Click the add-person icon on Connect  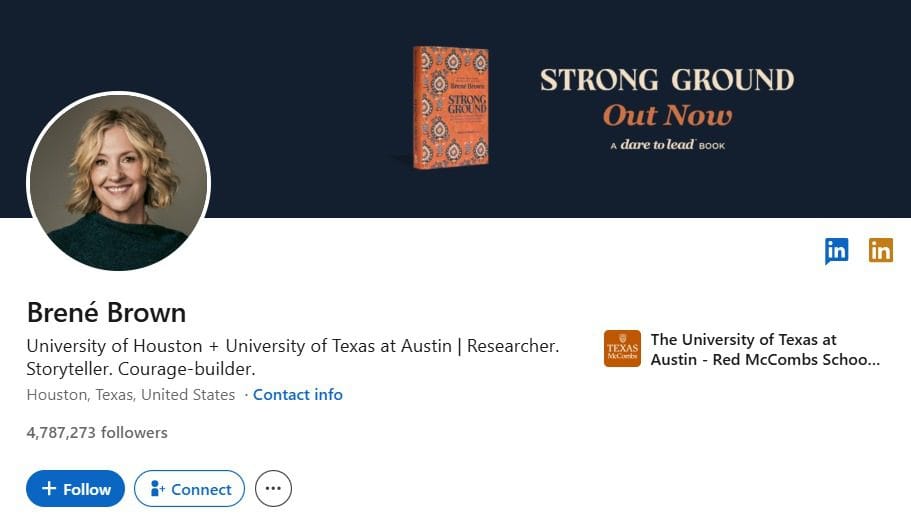coord(157,489)
